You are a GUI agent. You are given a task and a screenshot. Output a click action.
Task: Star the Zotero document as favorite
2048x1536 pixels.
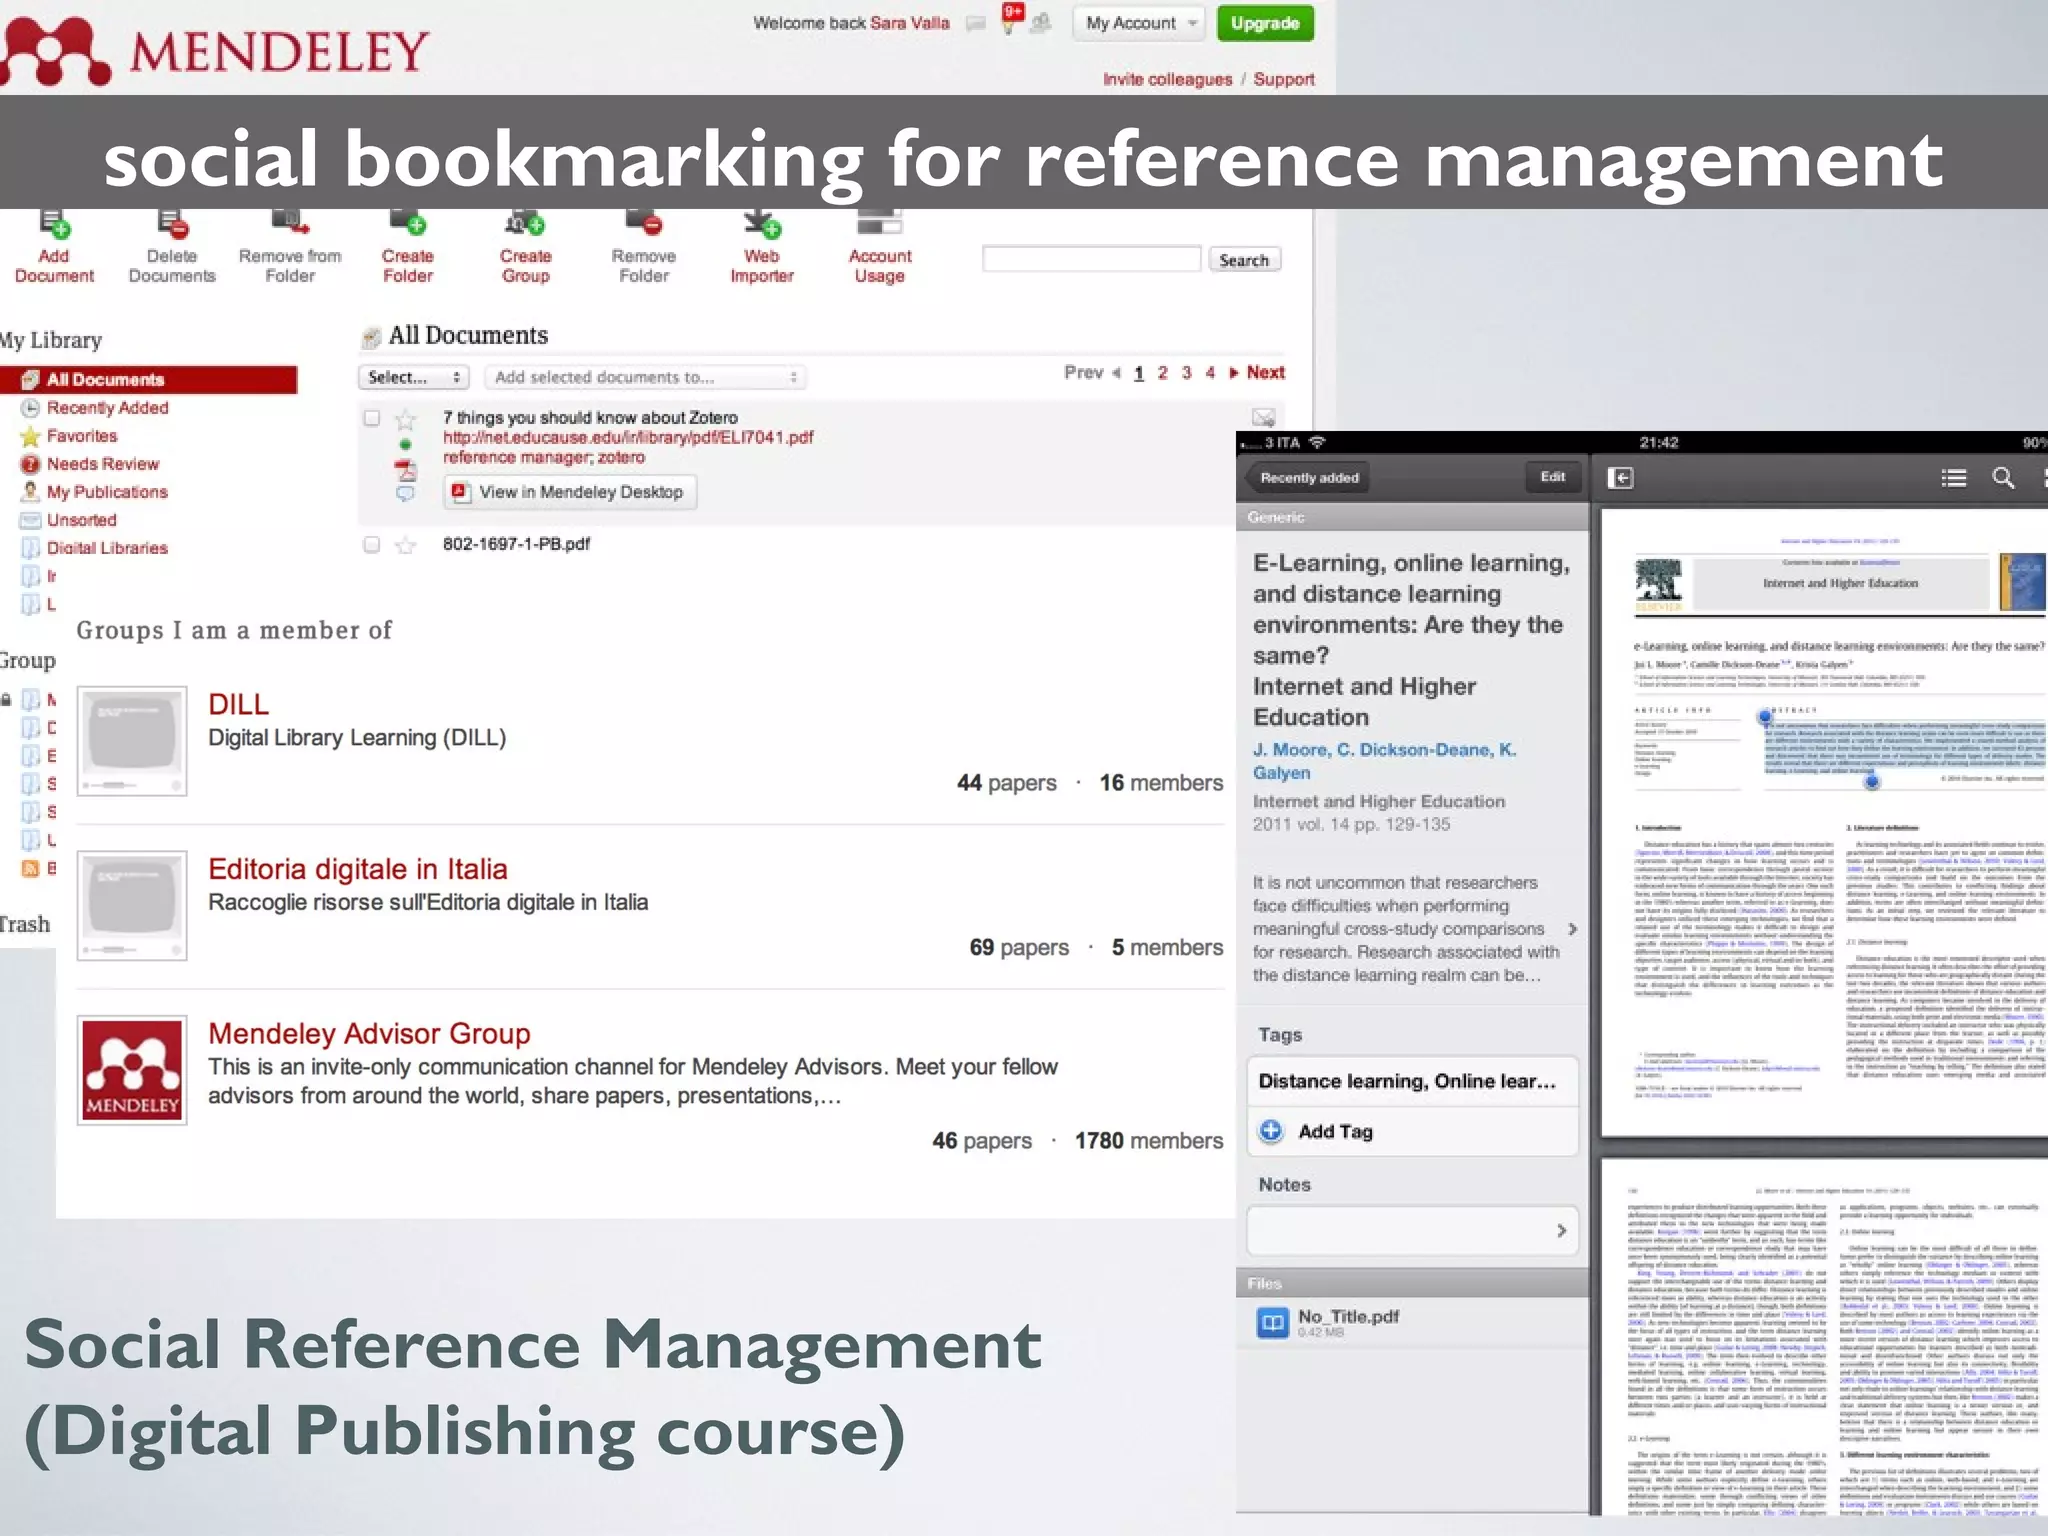[405, 419]
